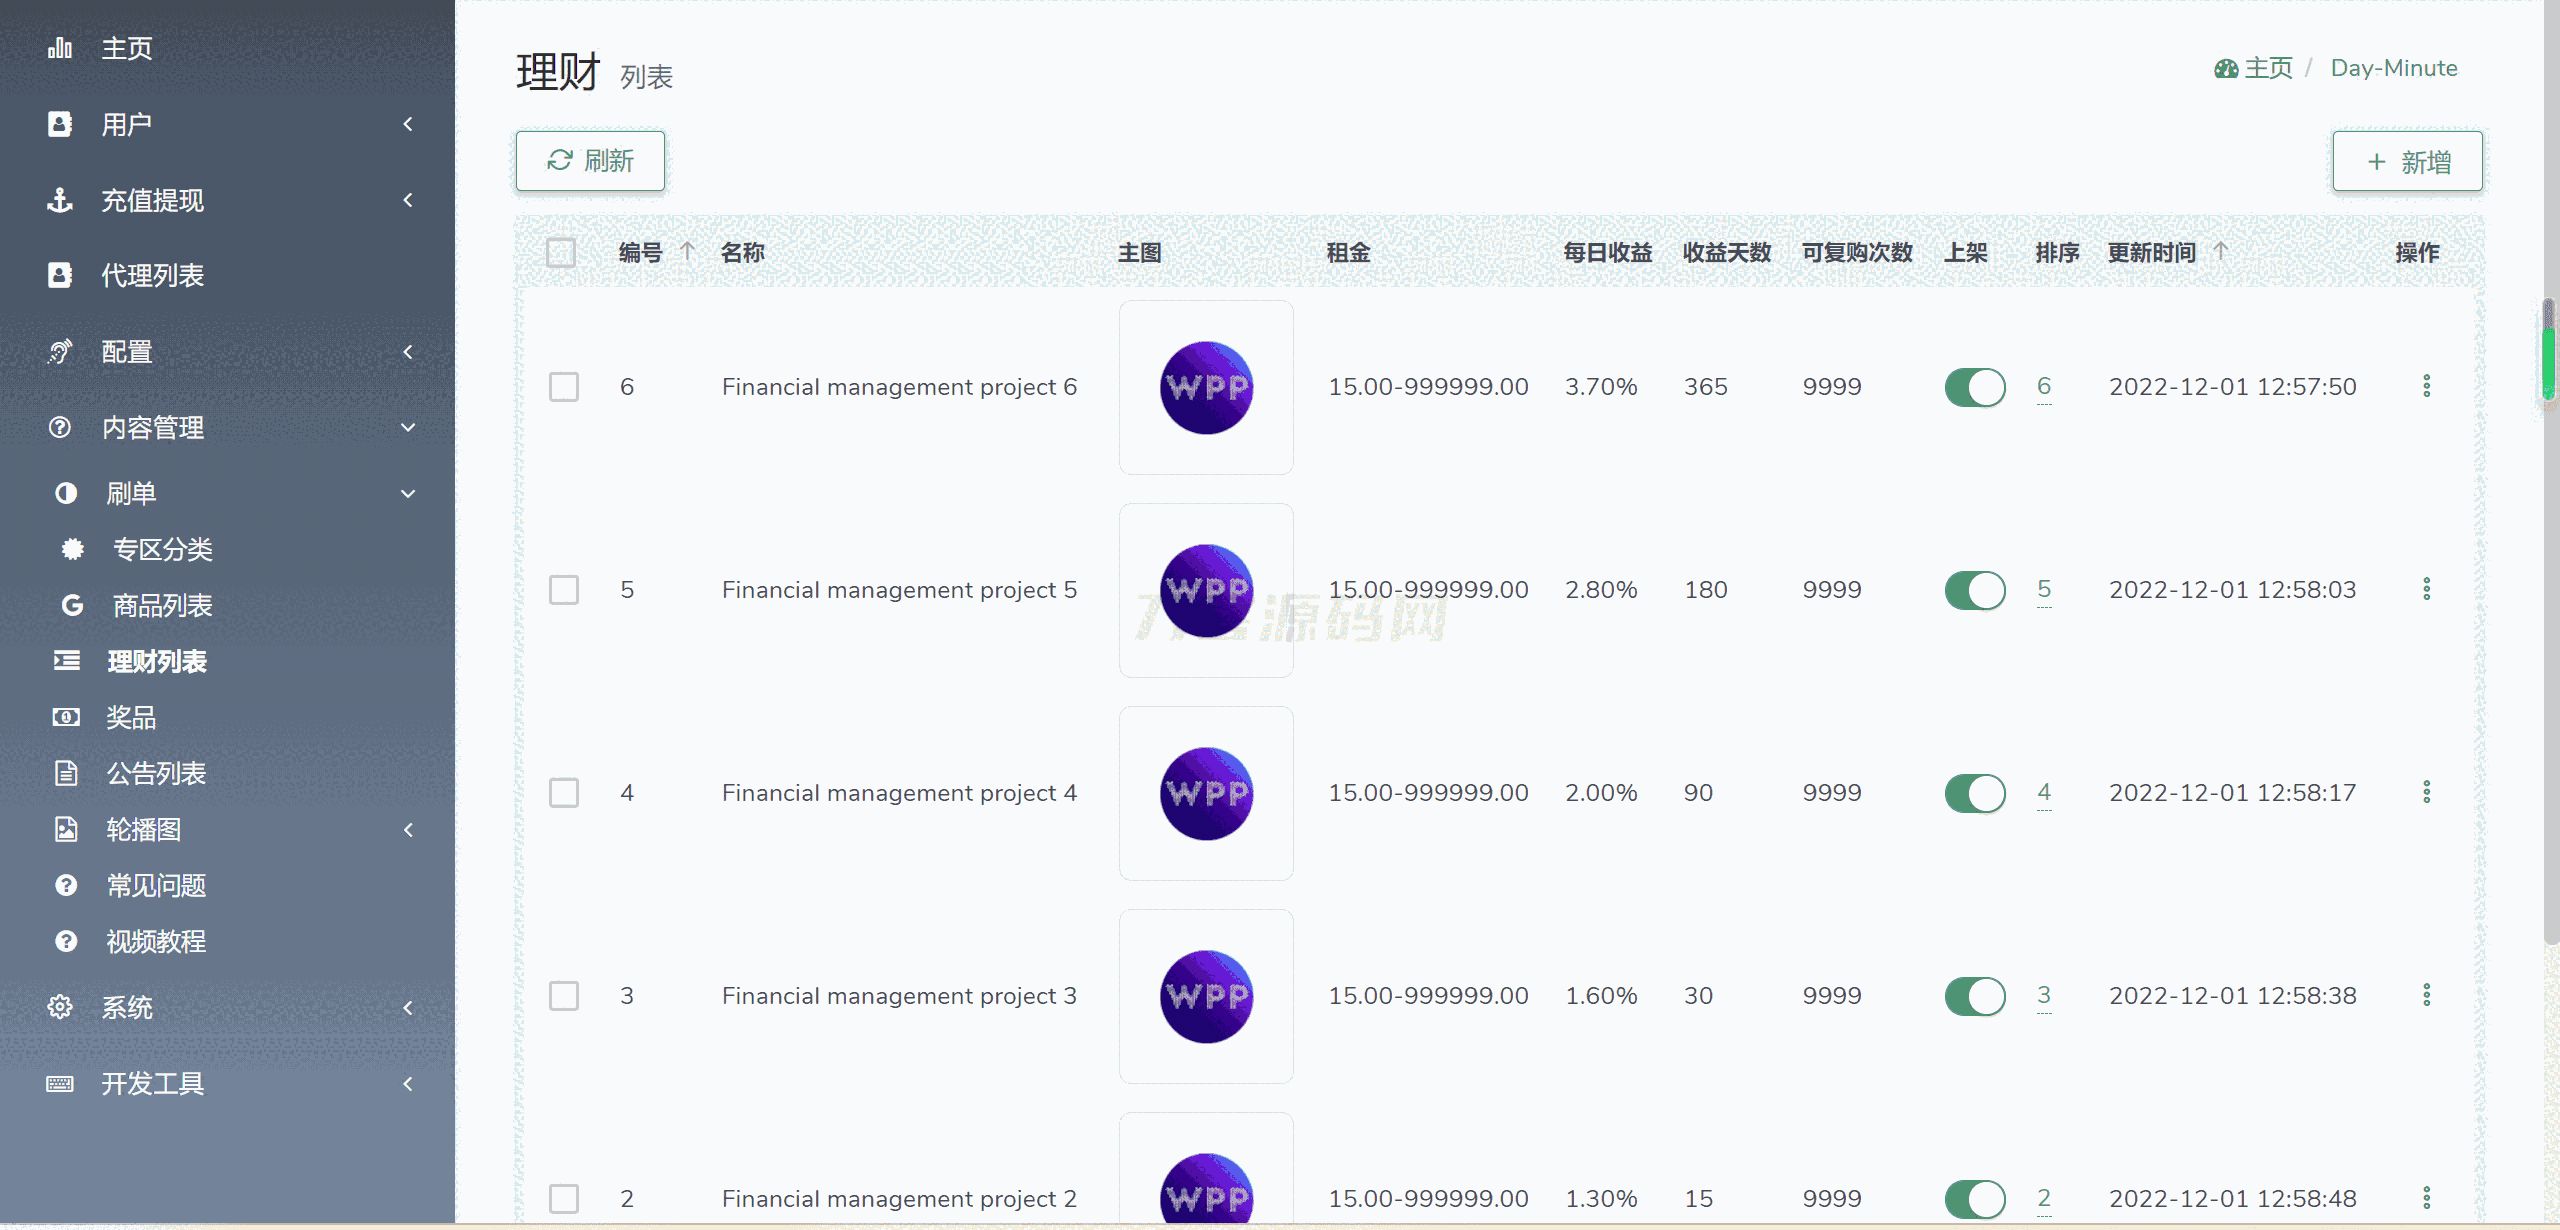Open the actions menu for project 4

[x=2426, y=792]
